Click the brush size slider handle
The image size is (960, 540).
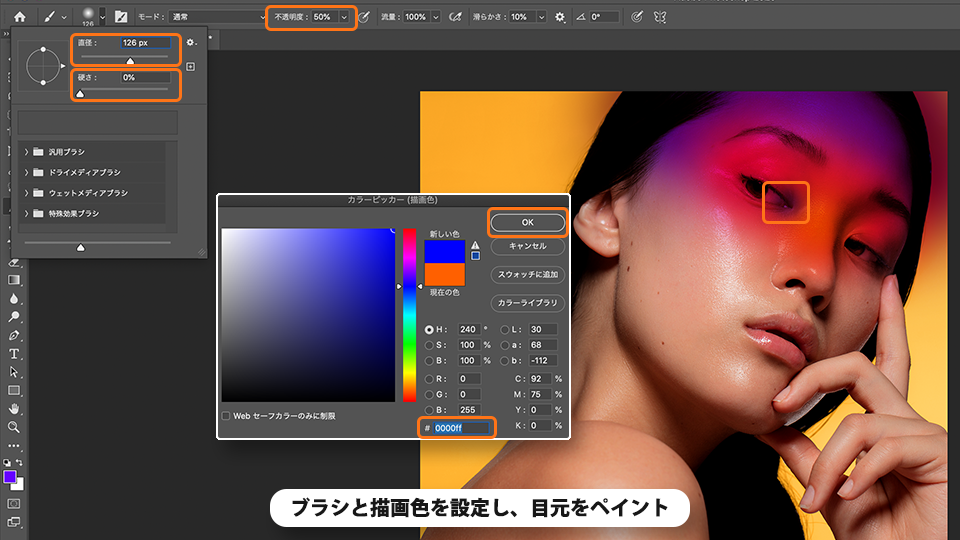130,60
